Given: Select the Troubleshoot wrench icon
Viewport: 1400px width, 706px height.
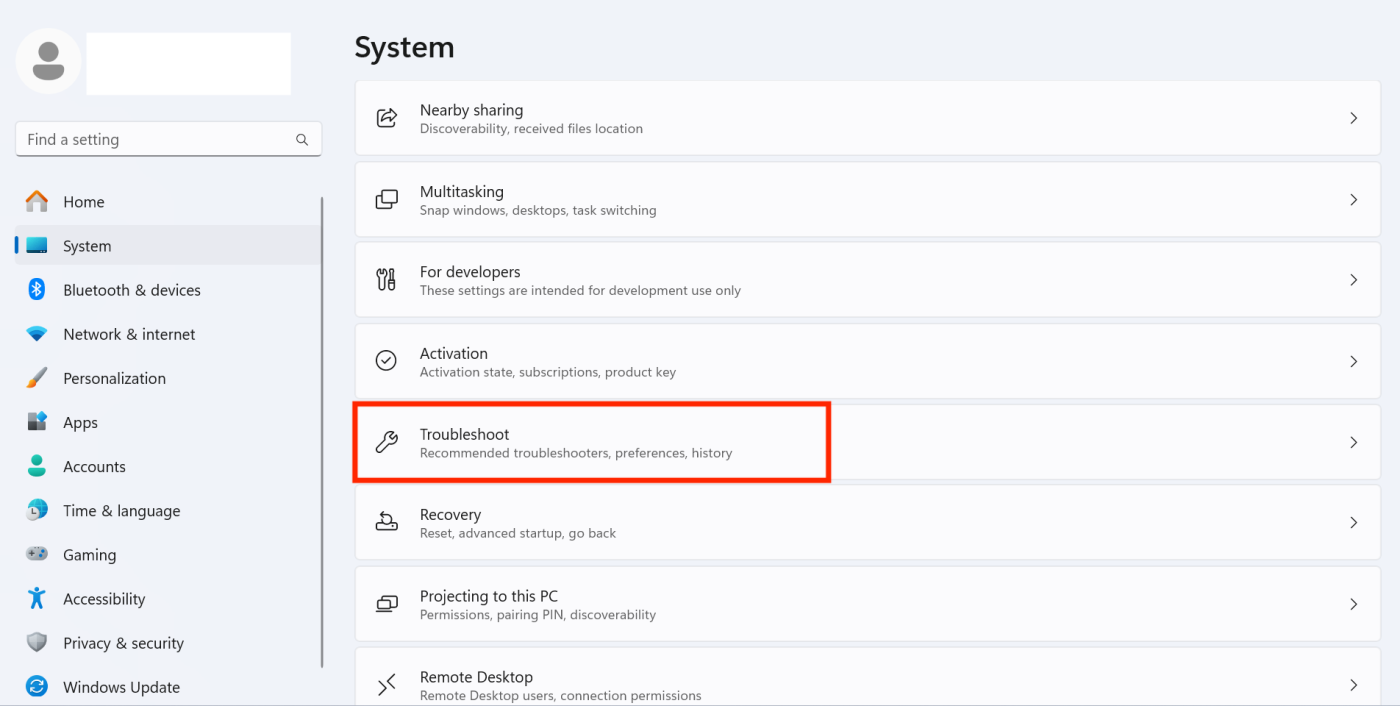Looking at the screenshot, I should (x=387, y=441).
